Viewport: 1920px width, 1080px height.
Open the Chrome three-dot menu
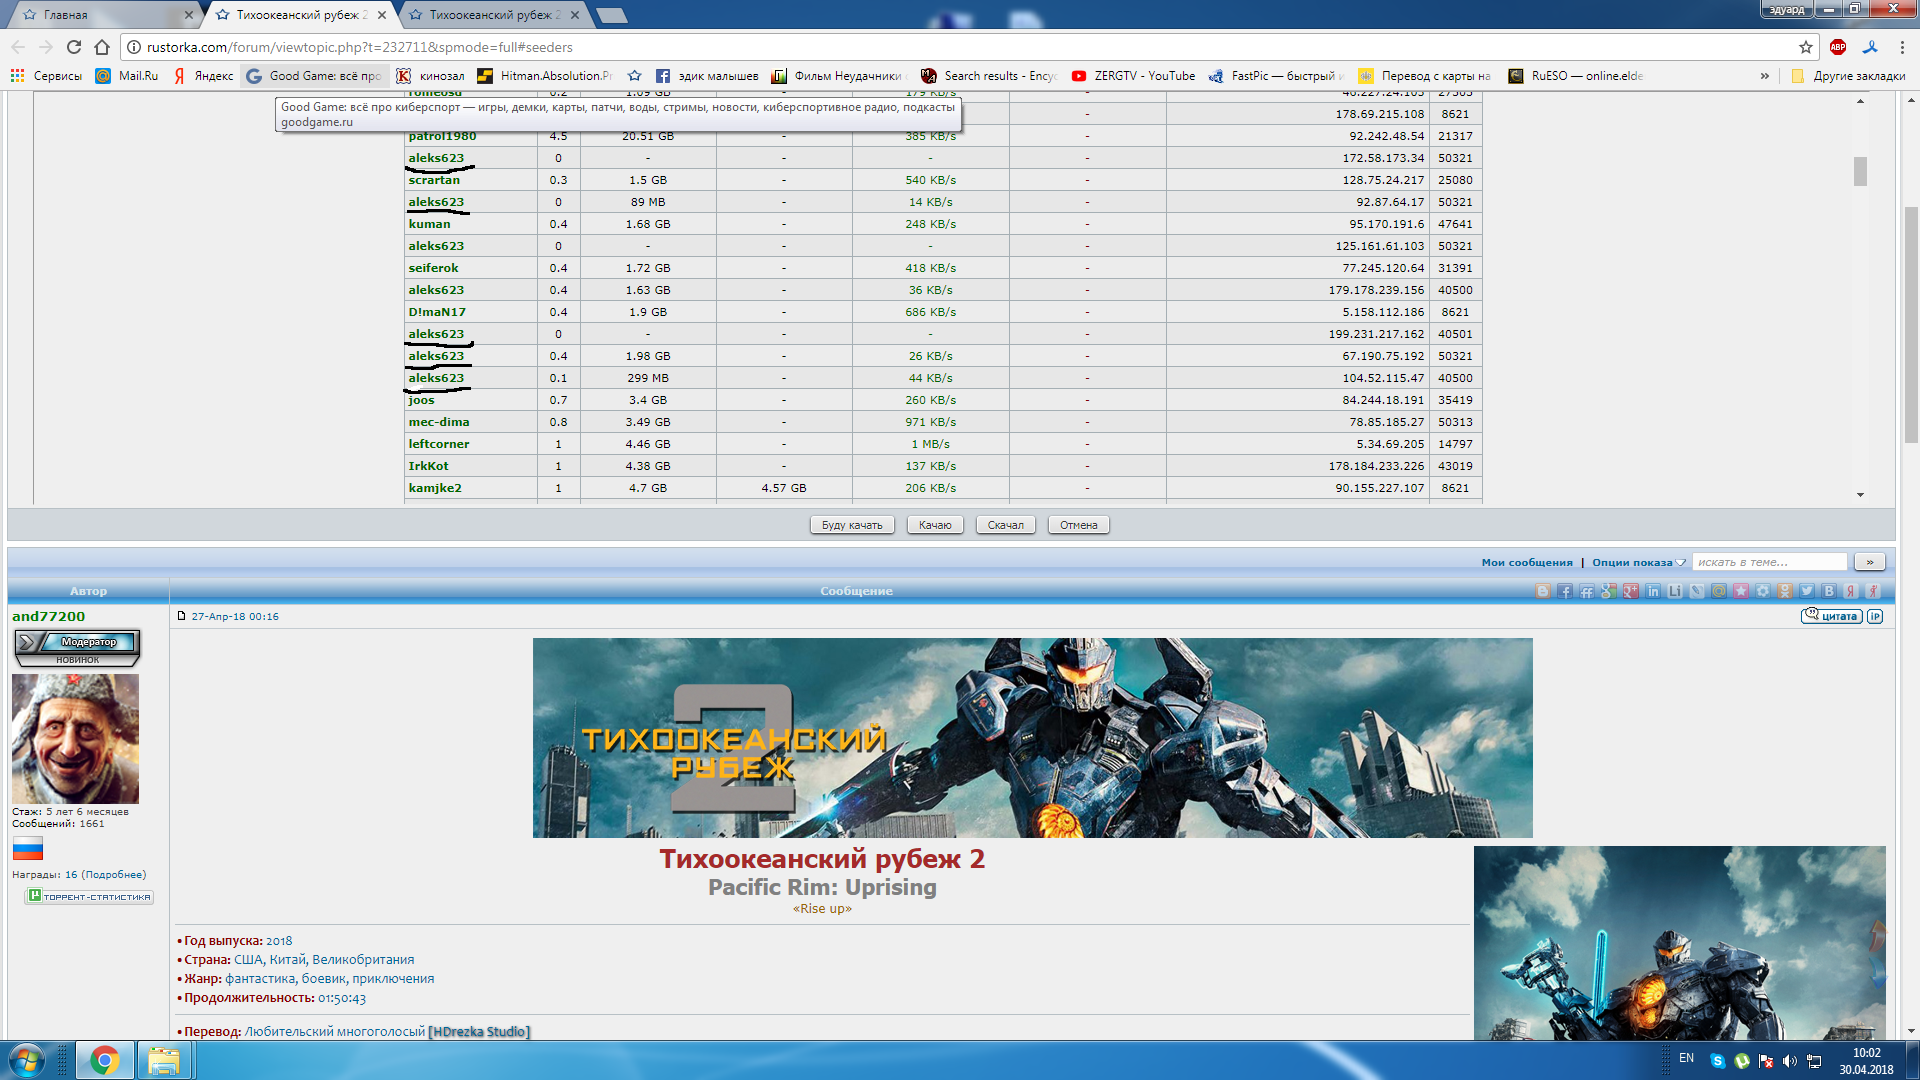click(1902, 47)
